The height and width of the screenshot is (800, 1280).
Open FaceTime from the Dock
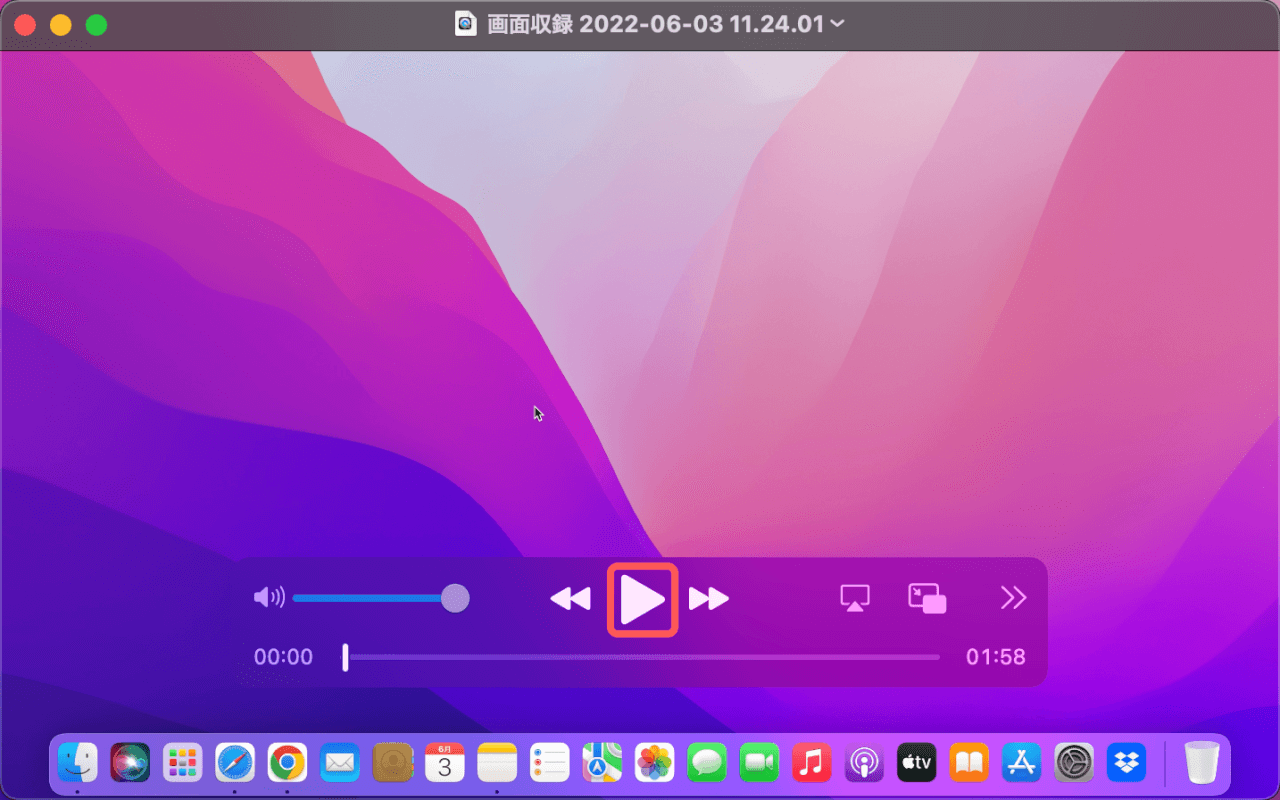pyautogui.click(x=759, y=763)
